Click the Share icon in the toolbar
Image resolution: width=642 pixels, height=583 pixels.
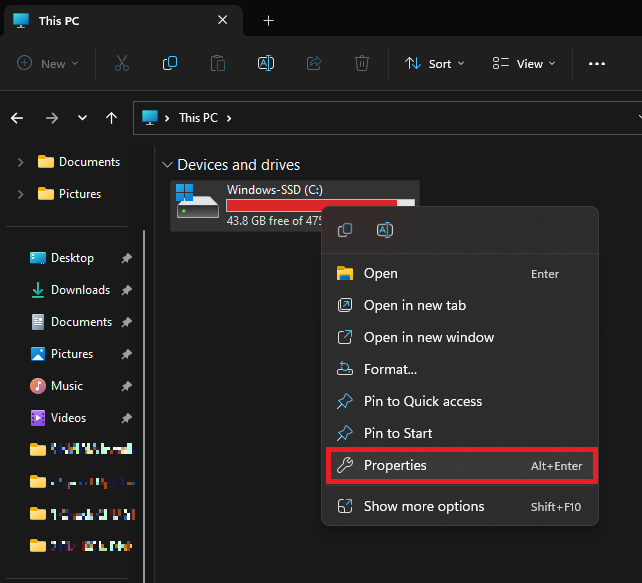click(314, 63)
